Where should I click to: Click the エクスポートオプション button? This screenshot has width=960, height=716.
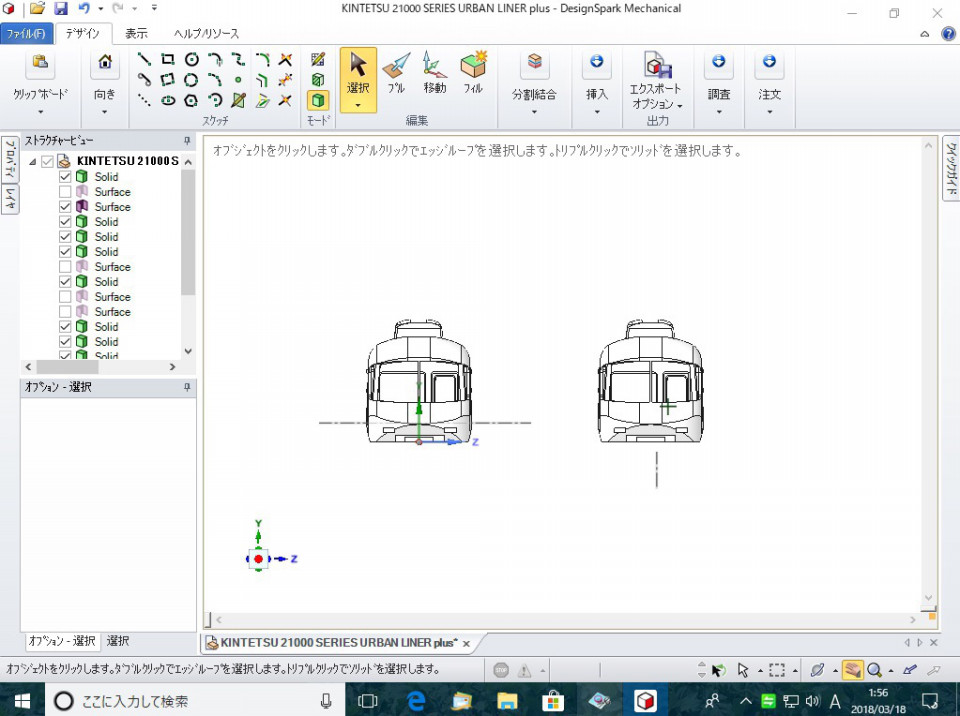(x=657, y=81)
